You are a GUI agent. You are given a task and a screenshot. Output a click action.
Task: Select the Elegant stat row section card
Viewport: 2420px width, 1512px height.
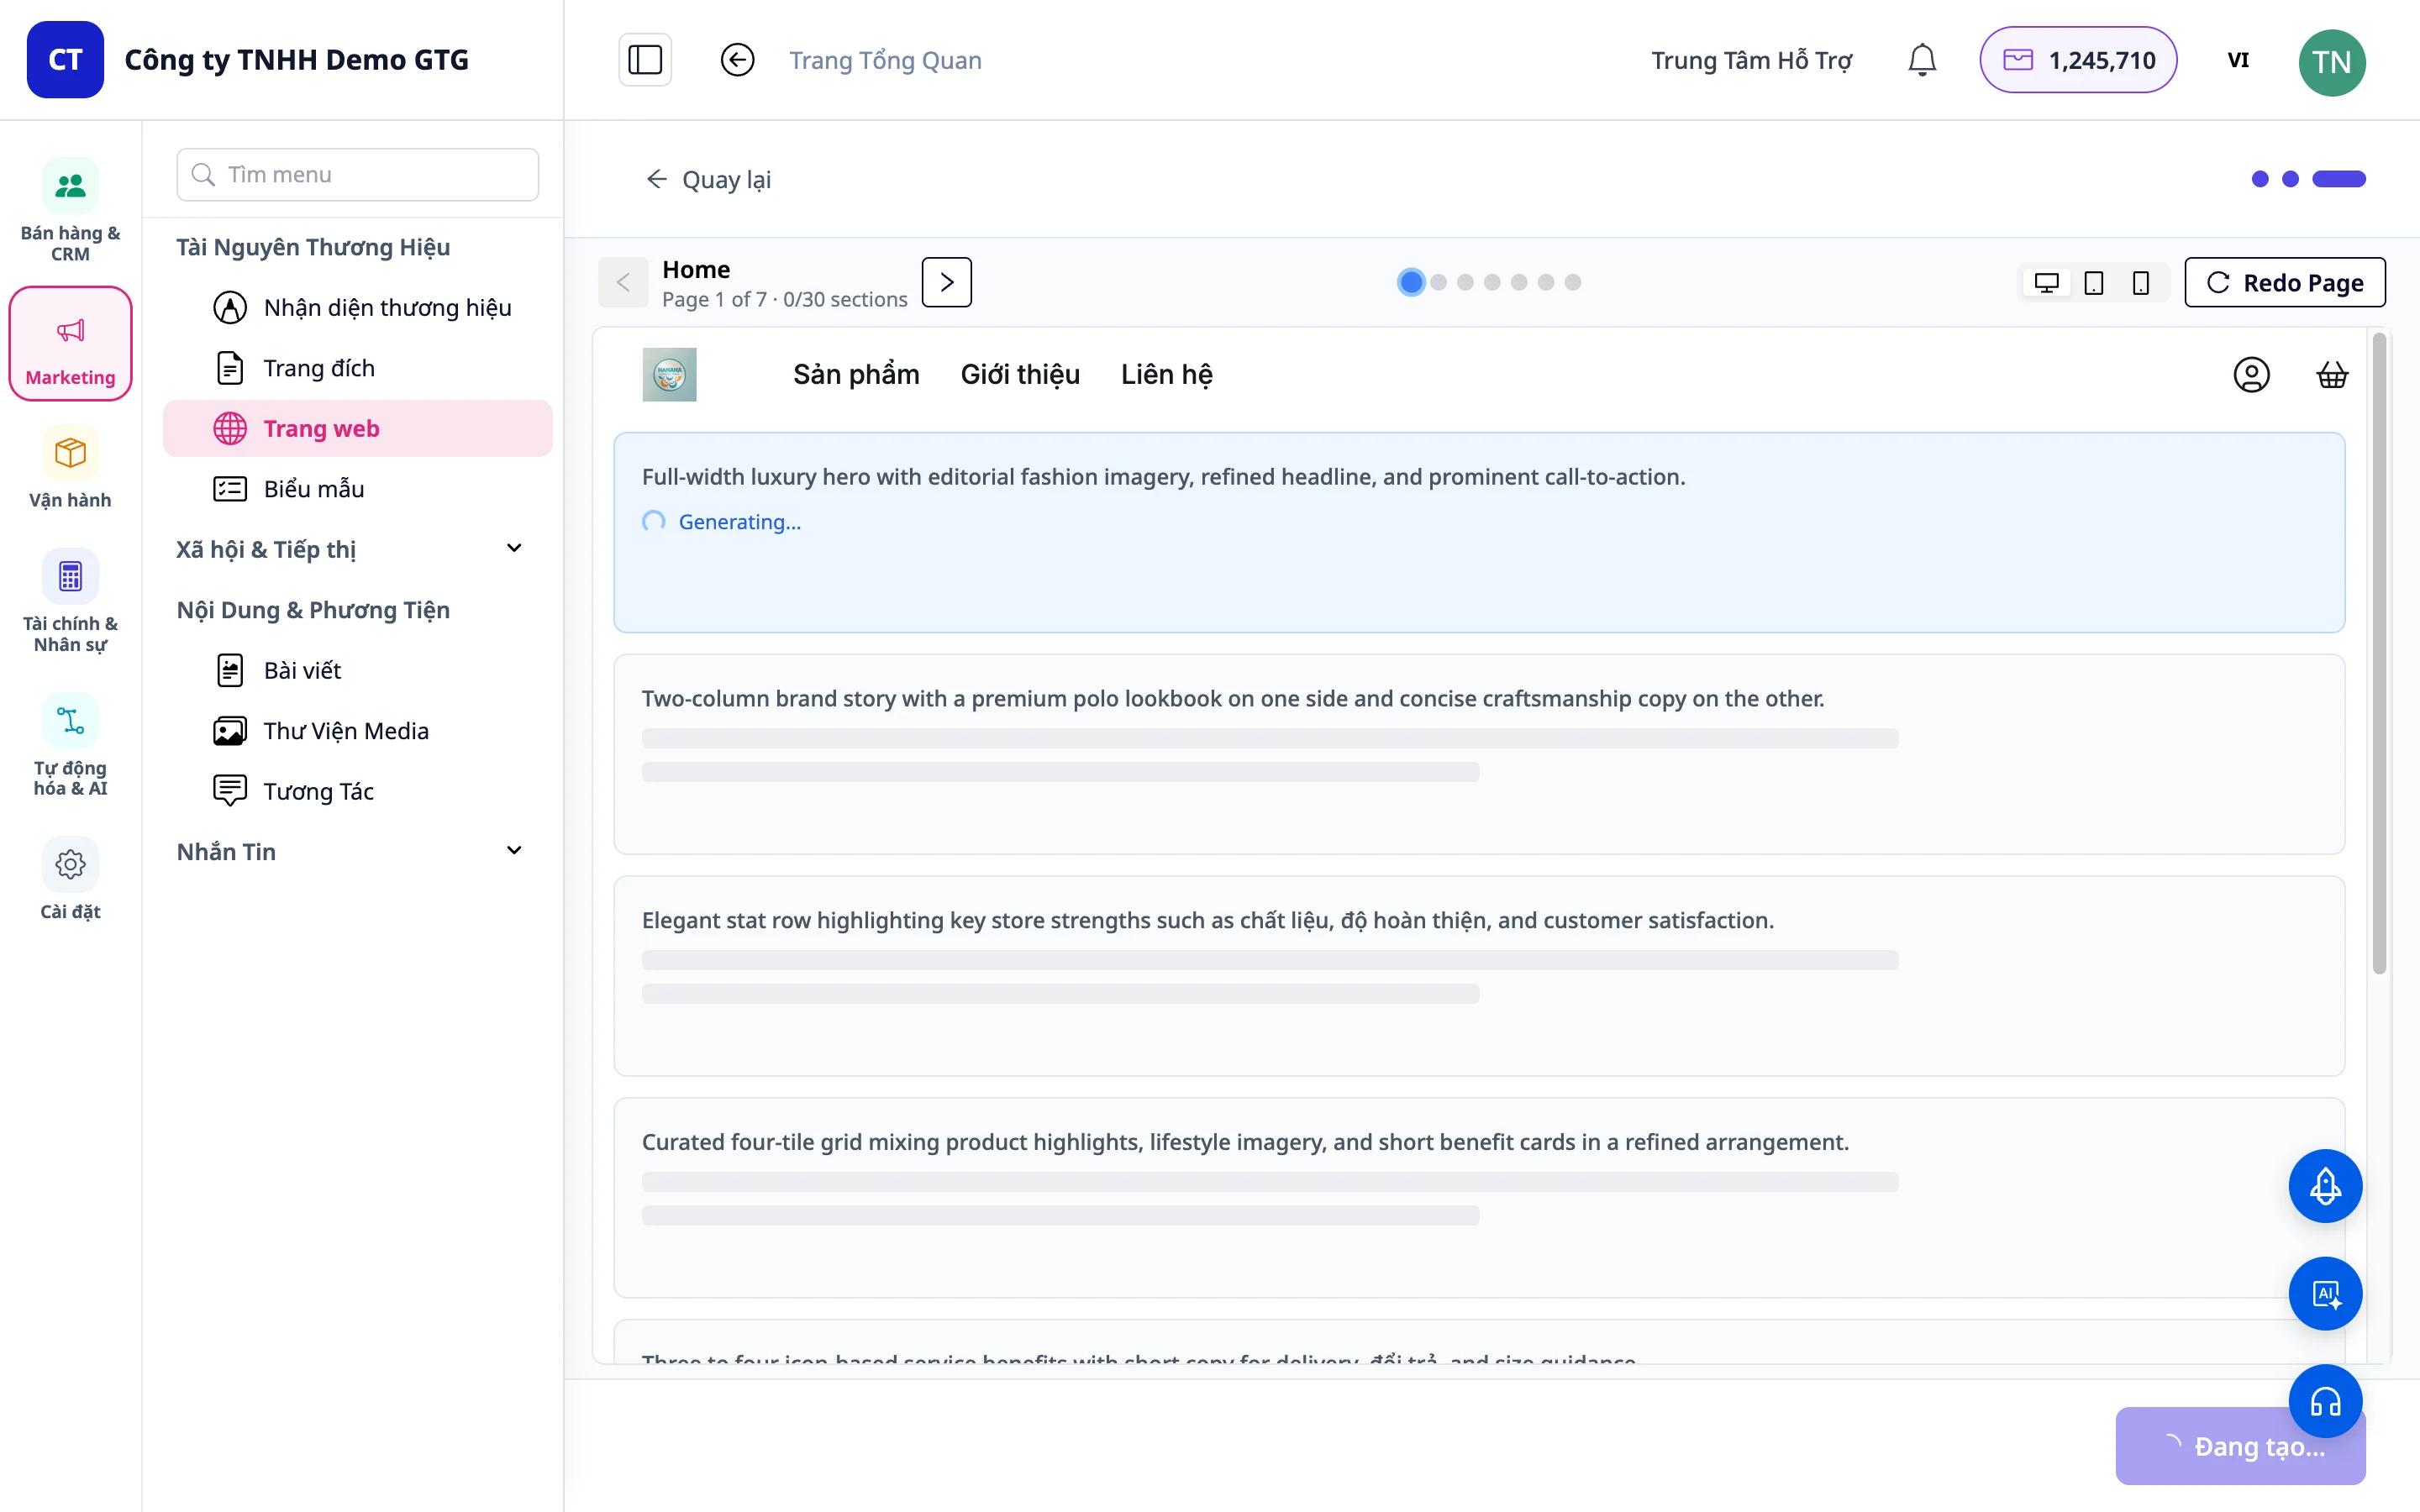[x=1479, y=977]
